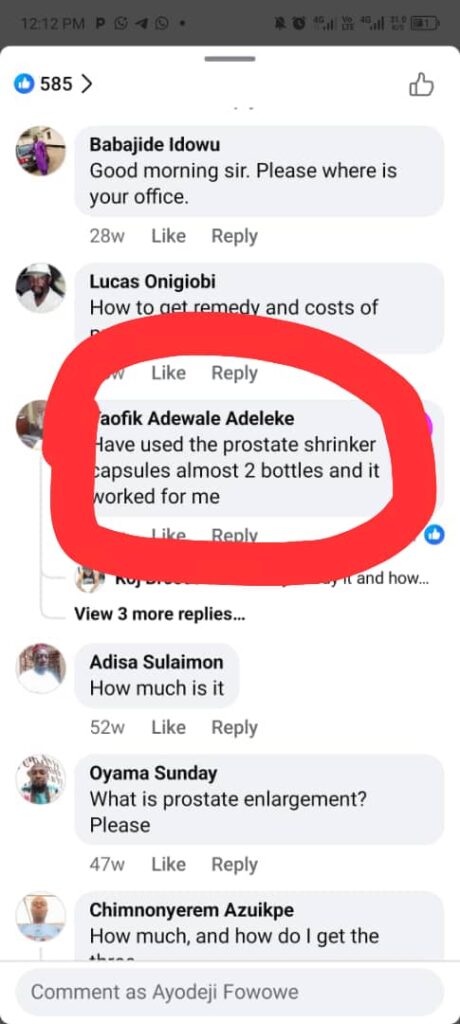460x1024 pixels.
Task: Tap the small like reaction badge on Adeleke's comment
Action: coord(435,534)
